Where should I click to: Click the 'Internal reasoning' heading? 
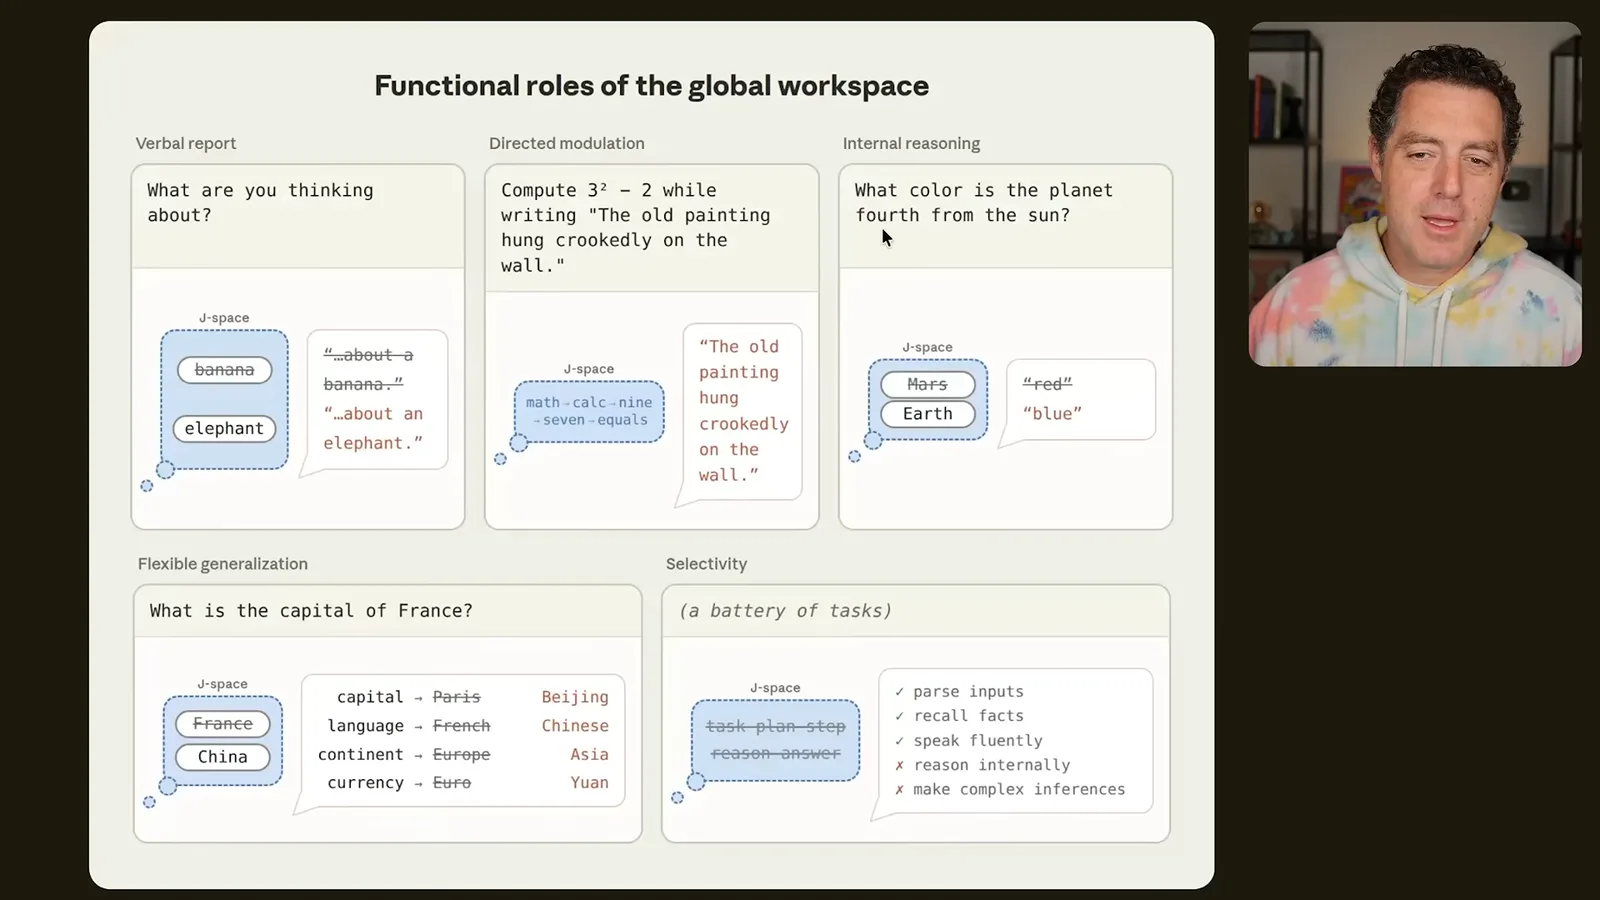(x=911, y=143)
